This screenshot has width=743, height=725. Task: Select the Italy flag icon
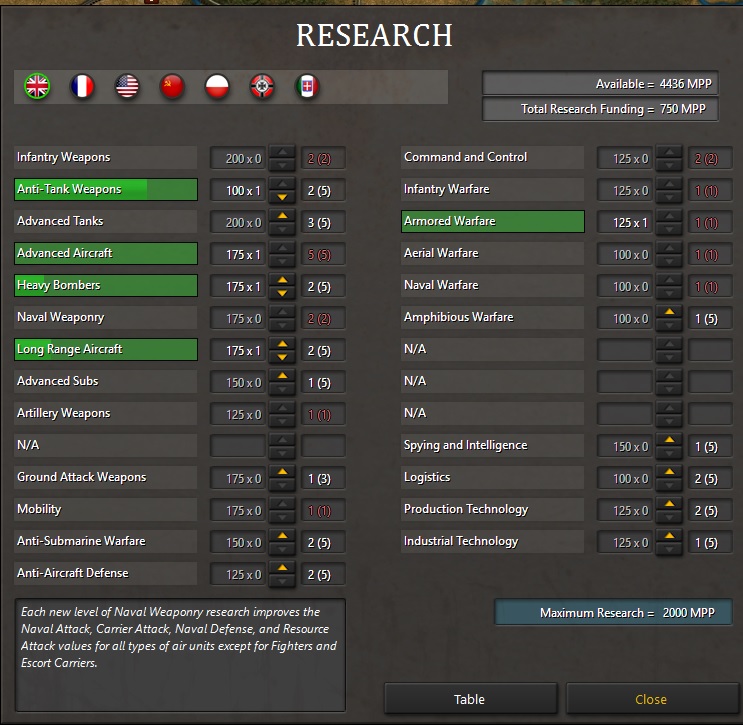307,86
